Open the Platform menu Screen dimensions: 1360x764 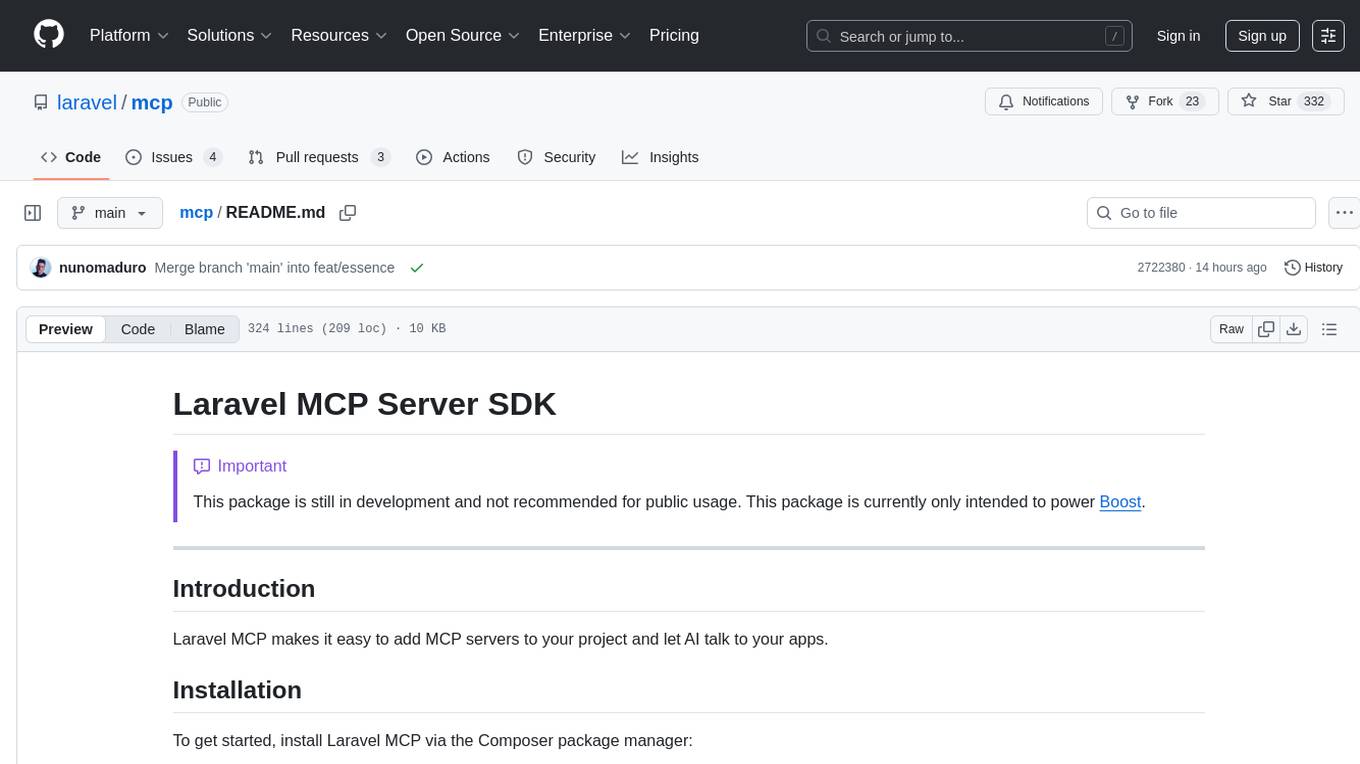(x=129, y=35)
